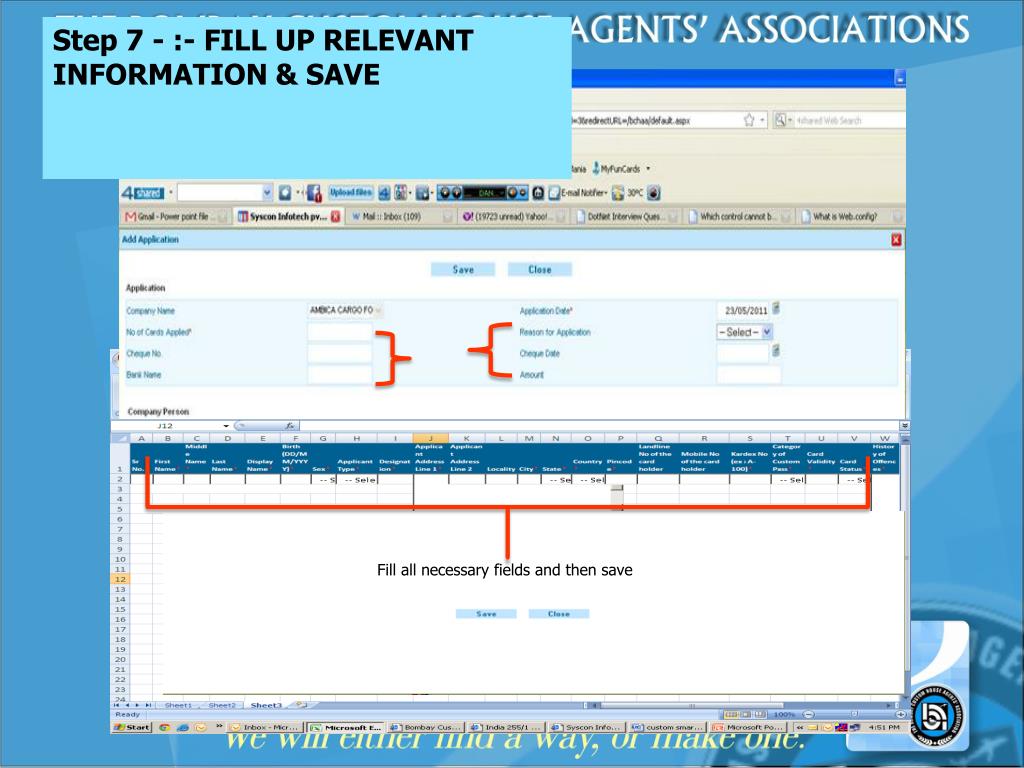The image size is (1024, 768).
Task: Open the Inbox - Micr... taskbar item
Action: (x=264, y=727)
